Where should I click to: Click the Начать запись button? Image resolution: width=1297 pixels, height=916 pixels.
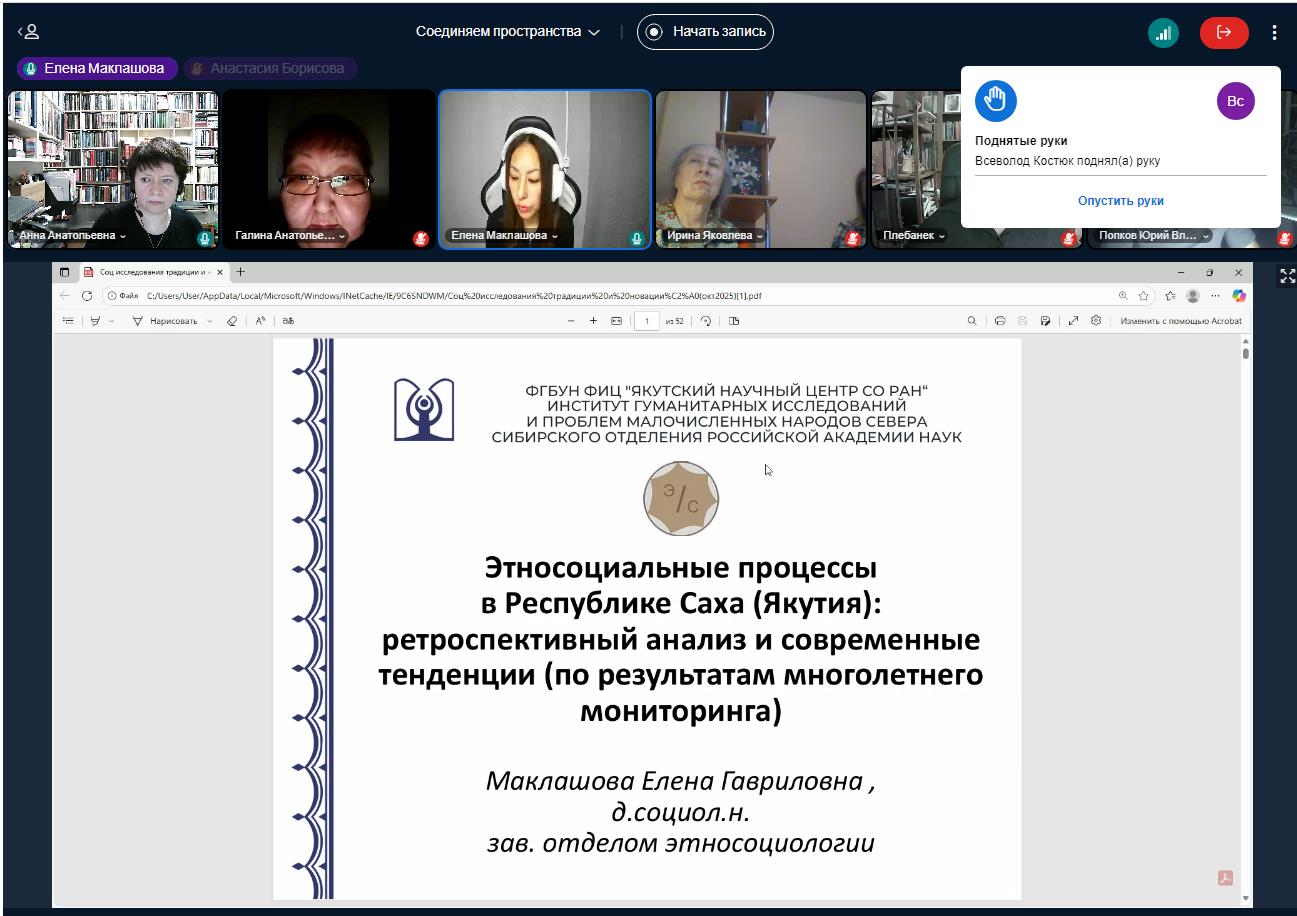[706, 32]
